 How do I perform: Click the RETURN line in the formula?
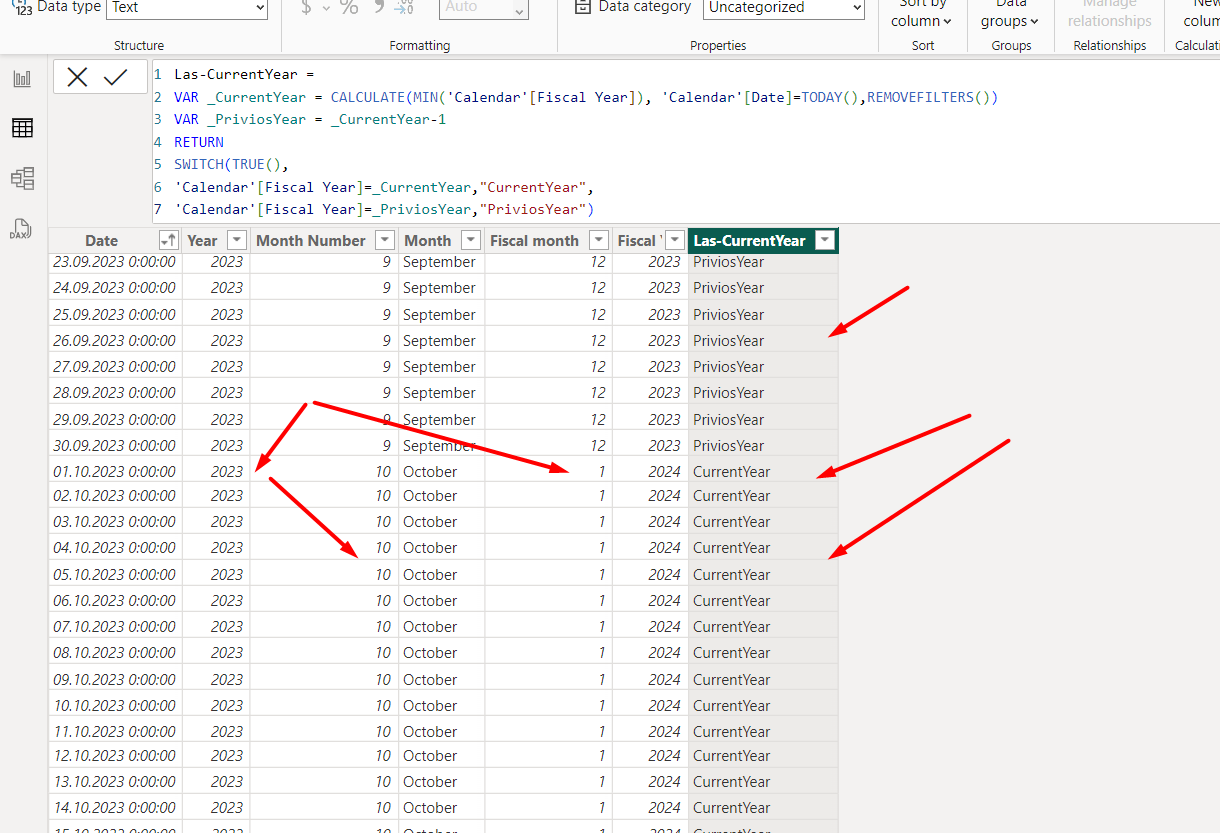tap(199, 142)
